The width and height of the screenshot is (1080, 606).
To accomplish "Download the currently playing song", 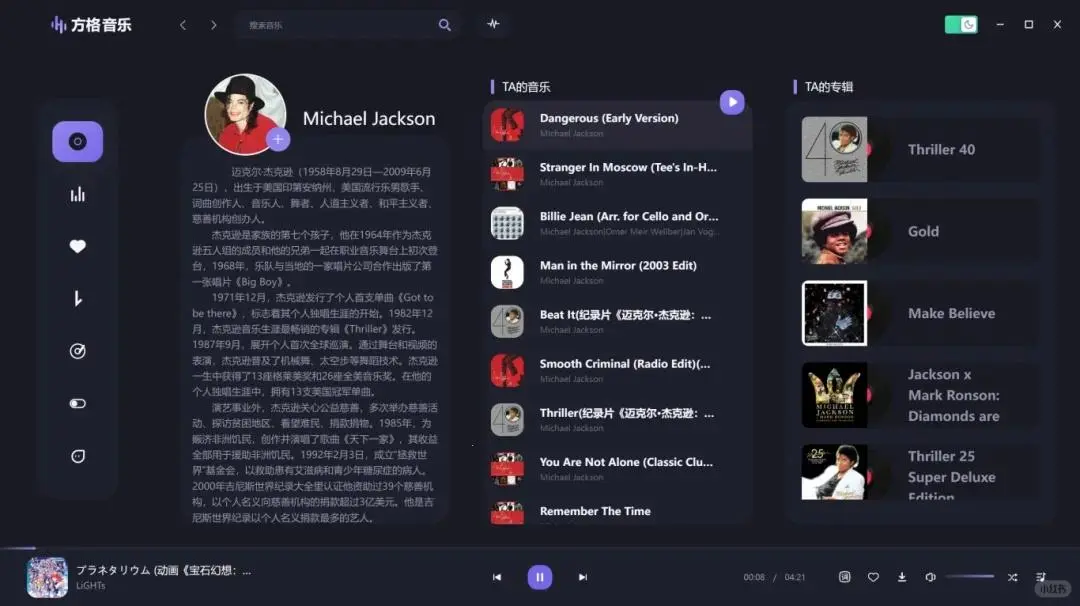I will tap(901, 577).
